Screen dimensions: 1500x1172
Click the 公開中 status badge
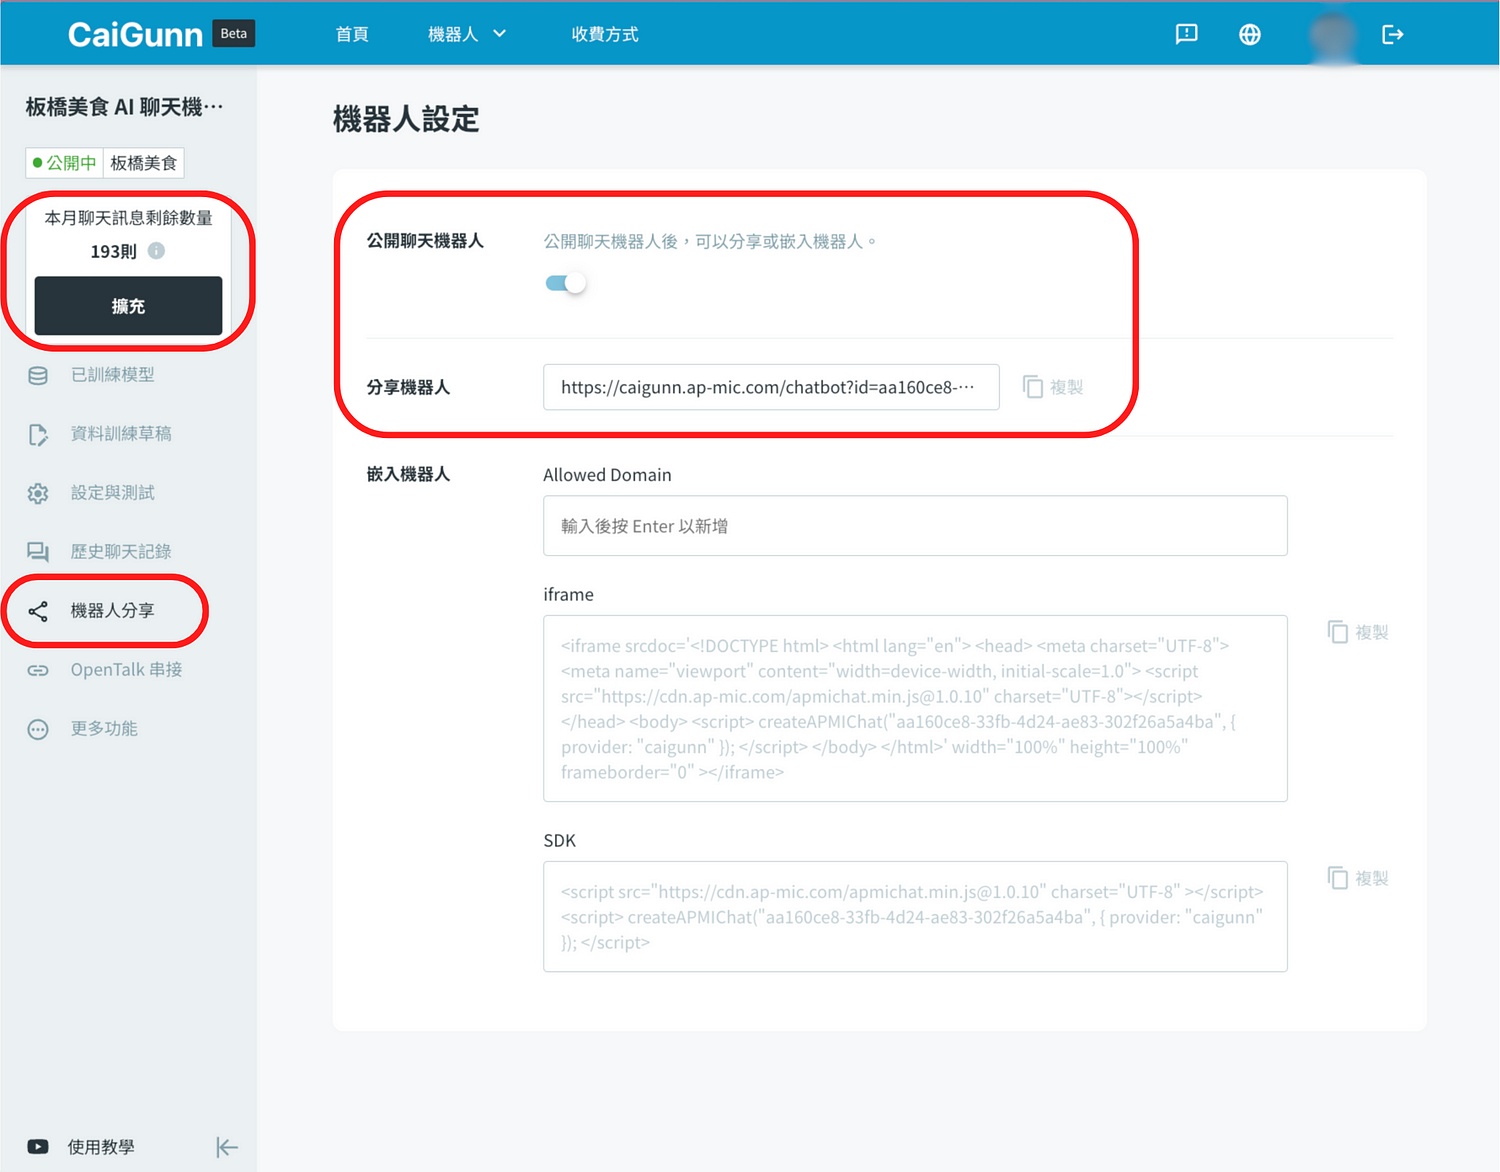64,163
